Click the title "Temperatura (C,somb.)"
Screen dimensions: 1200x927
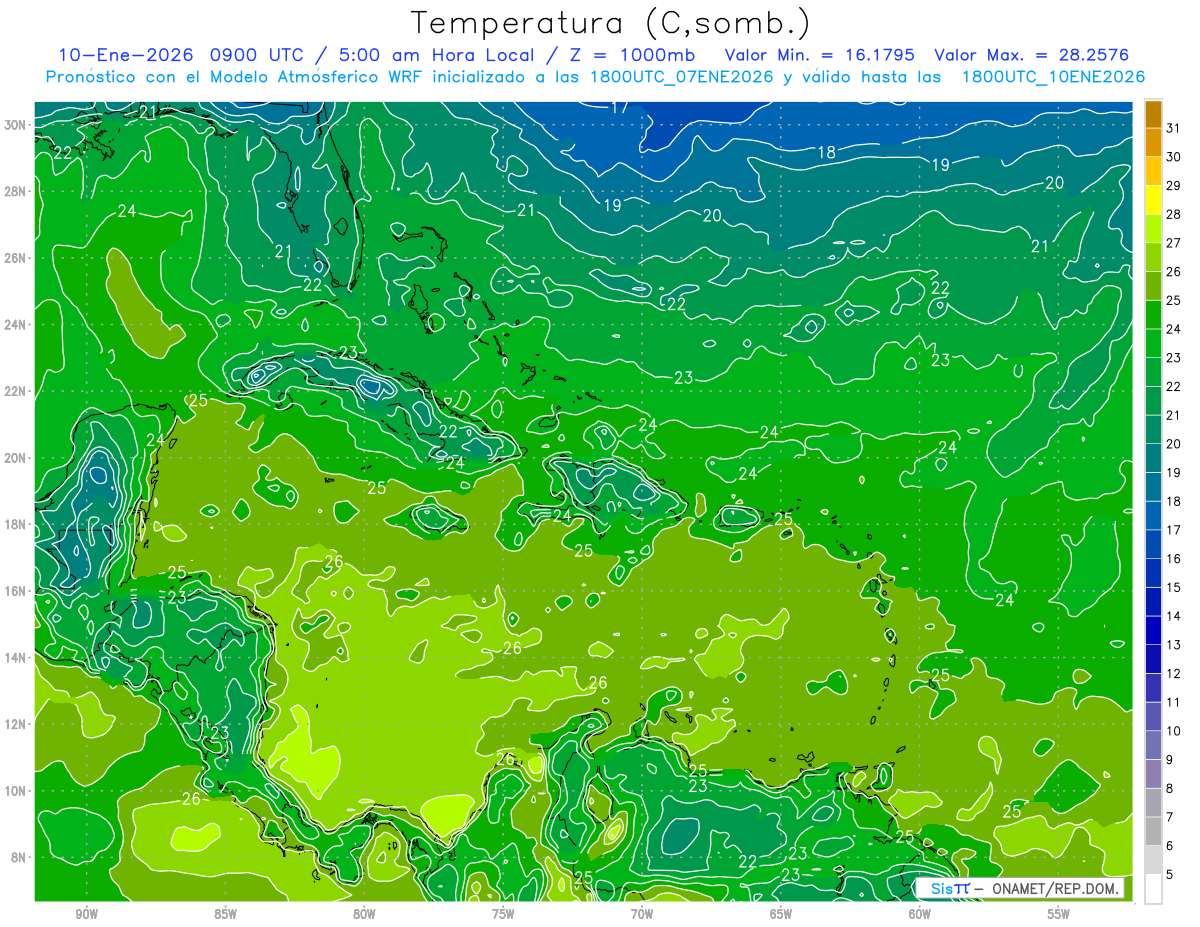pyautogui.click(x=611, y=23)
